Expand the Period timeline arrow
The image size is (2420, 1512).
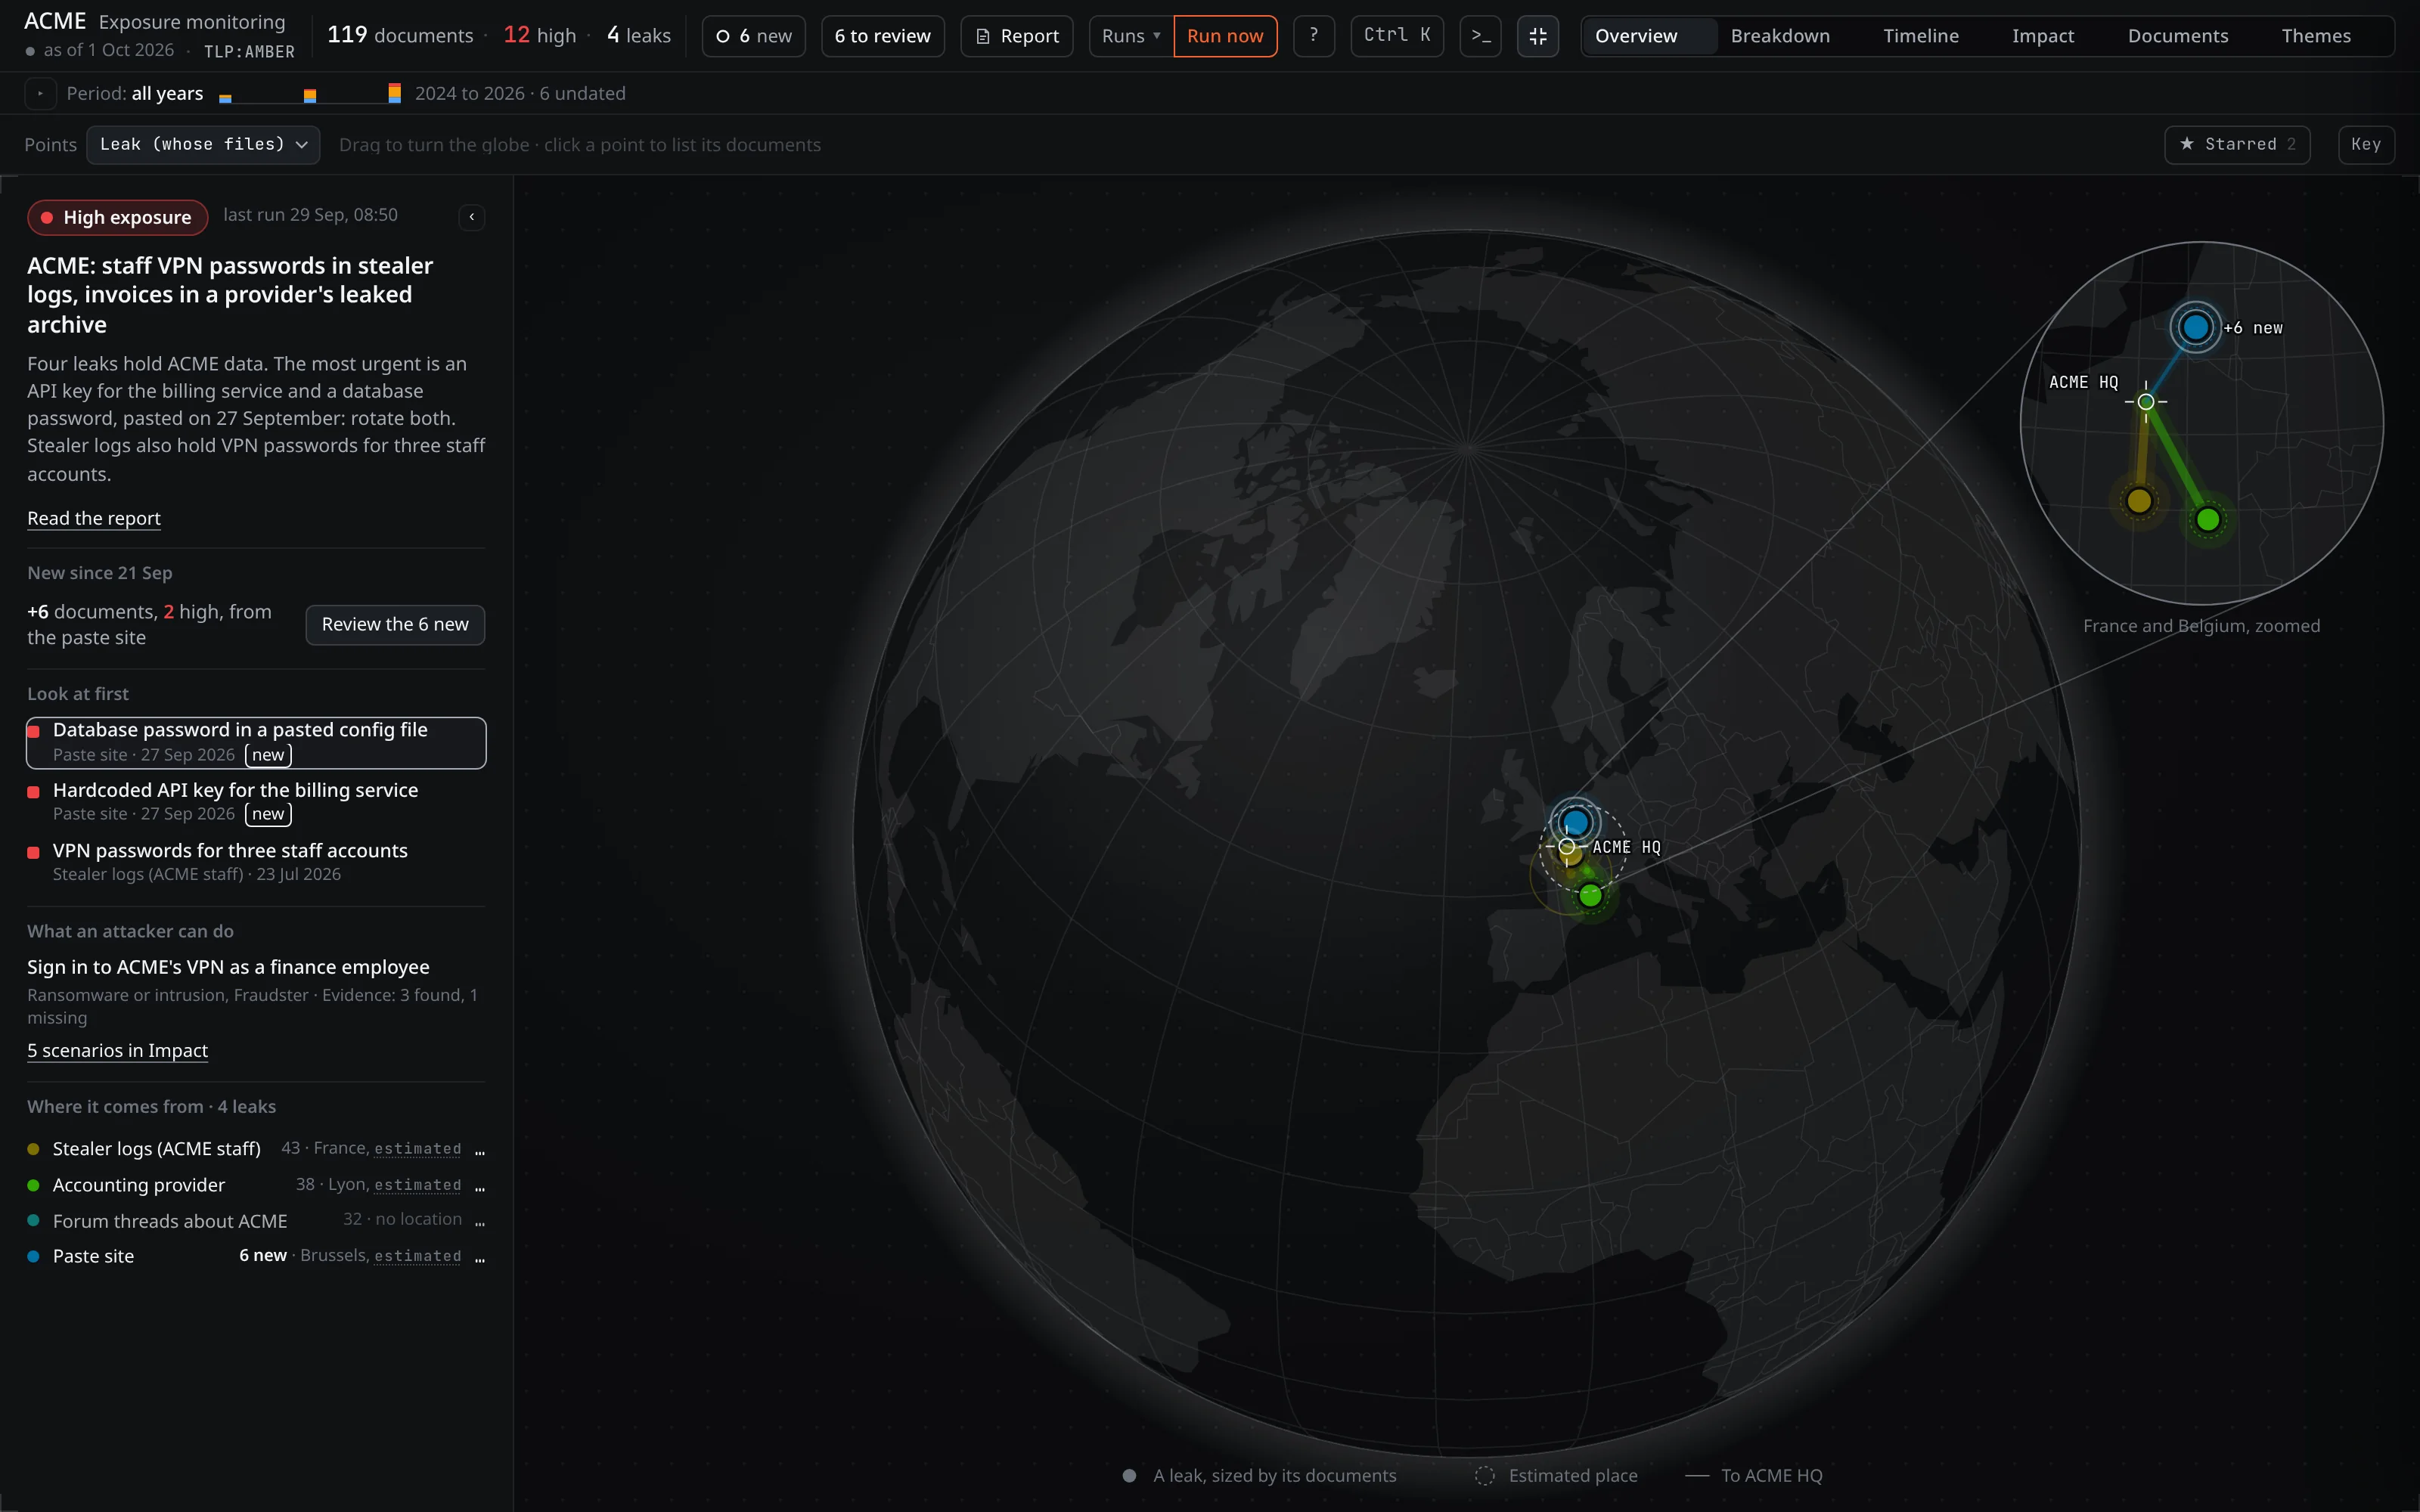pos(40,93)
